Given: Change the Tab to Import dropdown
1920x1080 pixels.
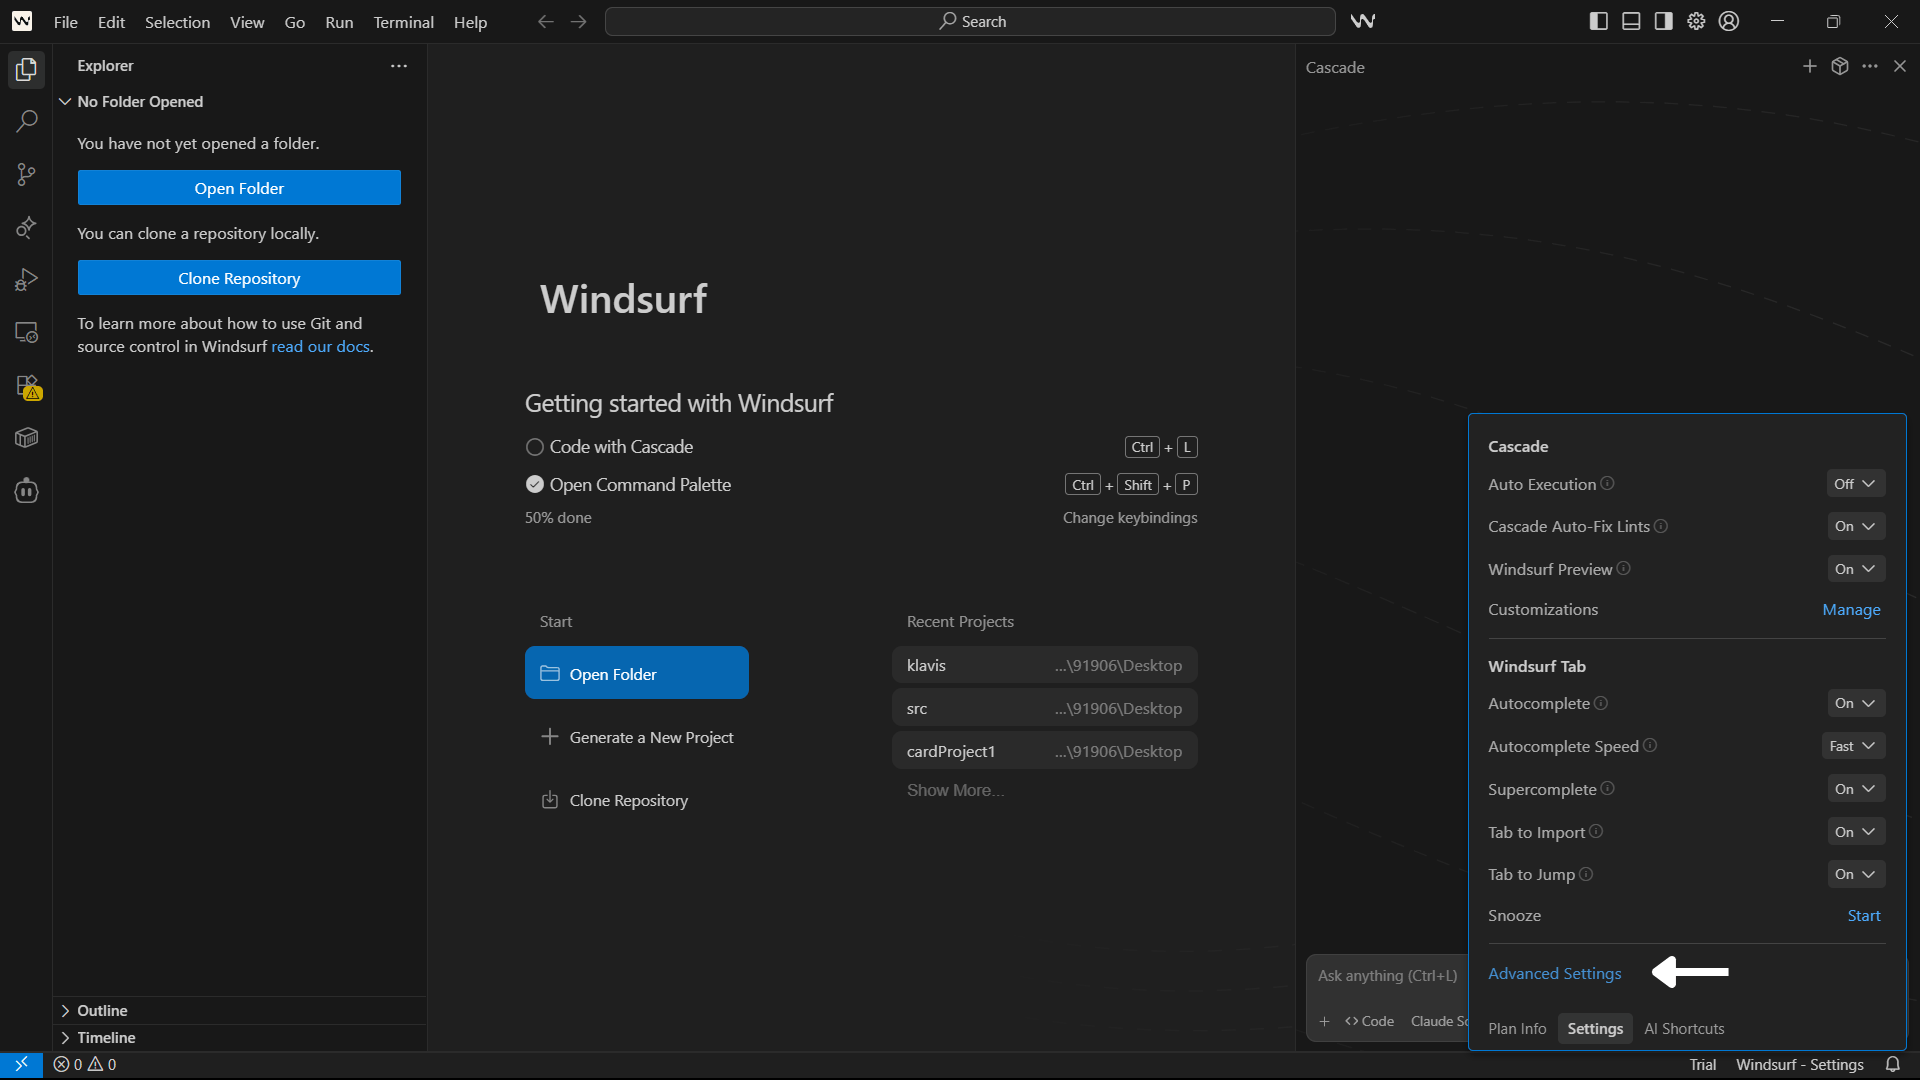Looking at the screenshot, I should click(1856, 832).
